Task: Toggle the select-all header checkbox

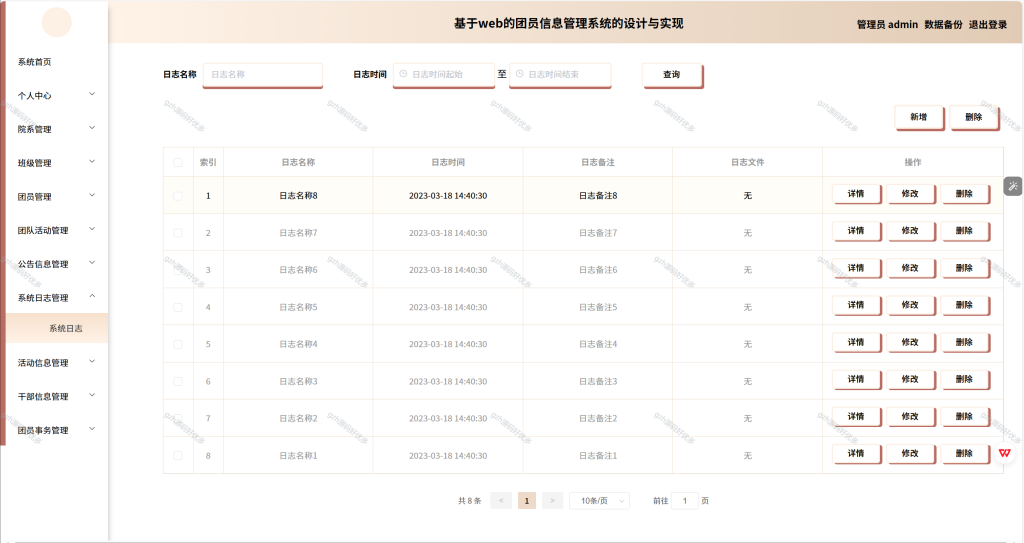Action: [x=178, y=162]
